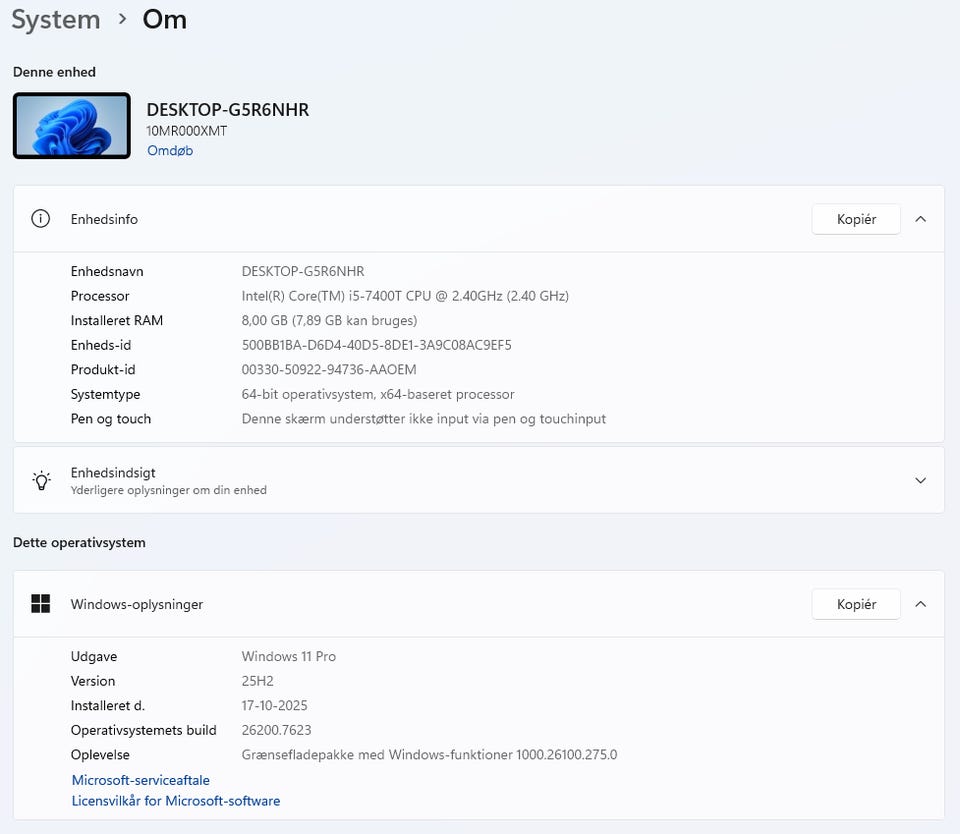The width and height of the screenshot is (960, 834).
Task: Click the device wallpaper thumbnail
Action: click(x=72, y=126)
